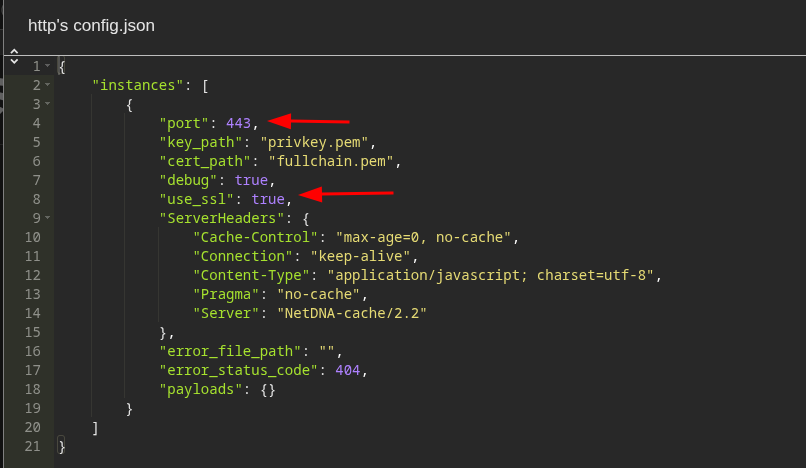
Task: Collapse the ServerHeaders fold on line 9
Action: 47,218
